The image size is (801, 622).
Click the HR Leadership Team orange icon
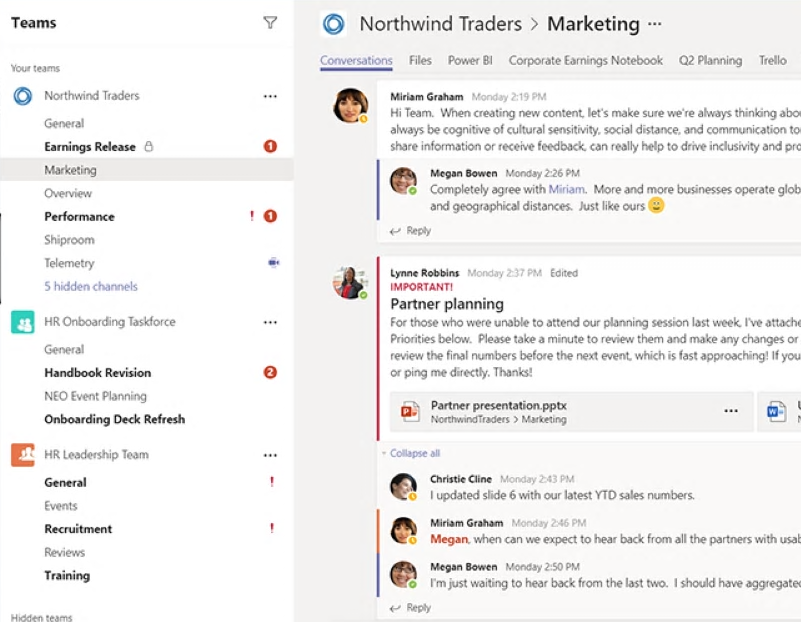point(22,454)
